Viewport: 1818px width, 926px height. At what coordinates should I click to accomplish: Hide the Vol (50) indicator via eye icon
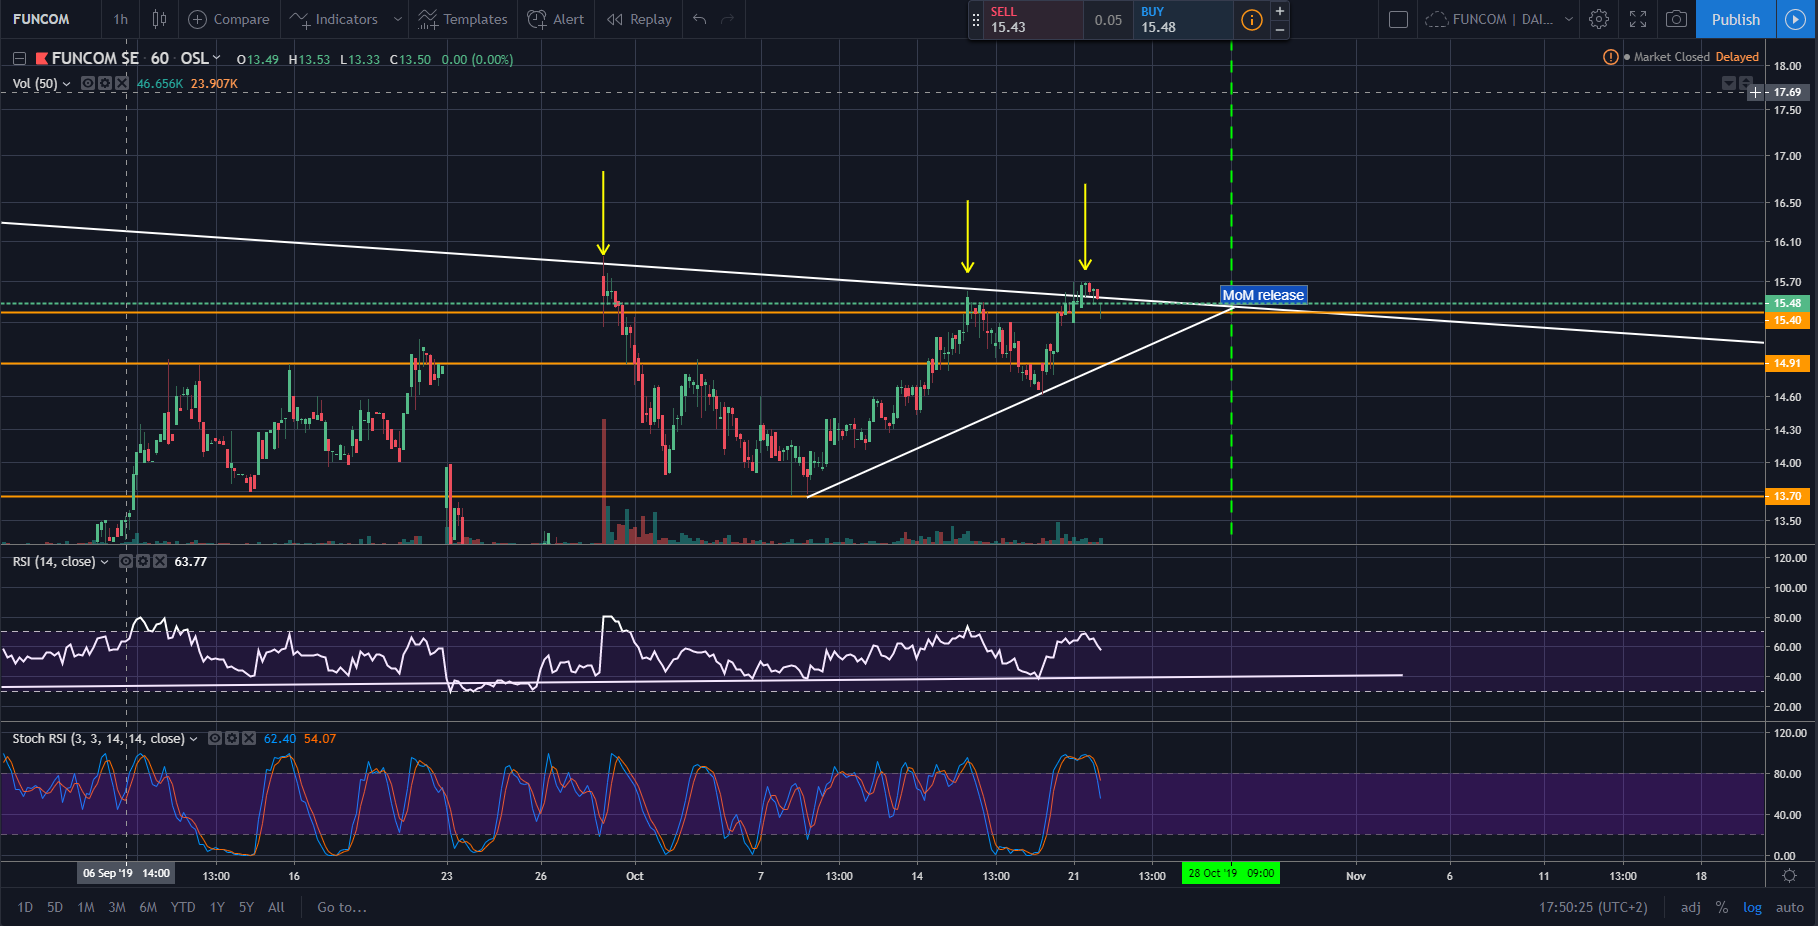pos(88,84)
